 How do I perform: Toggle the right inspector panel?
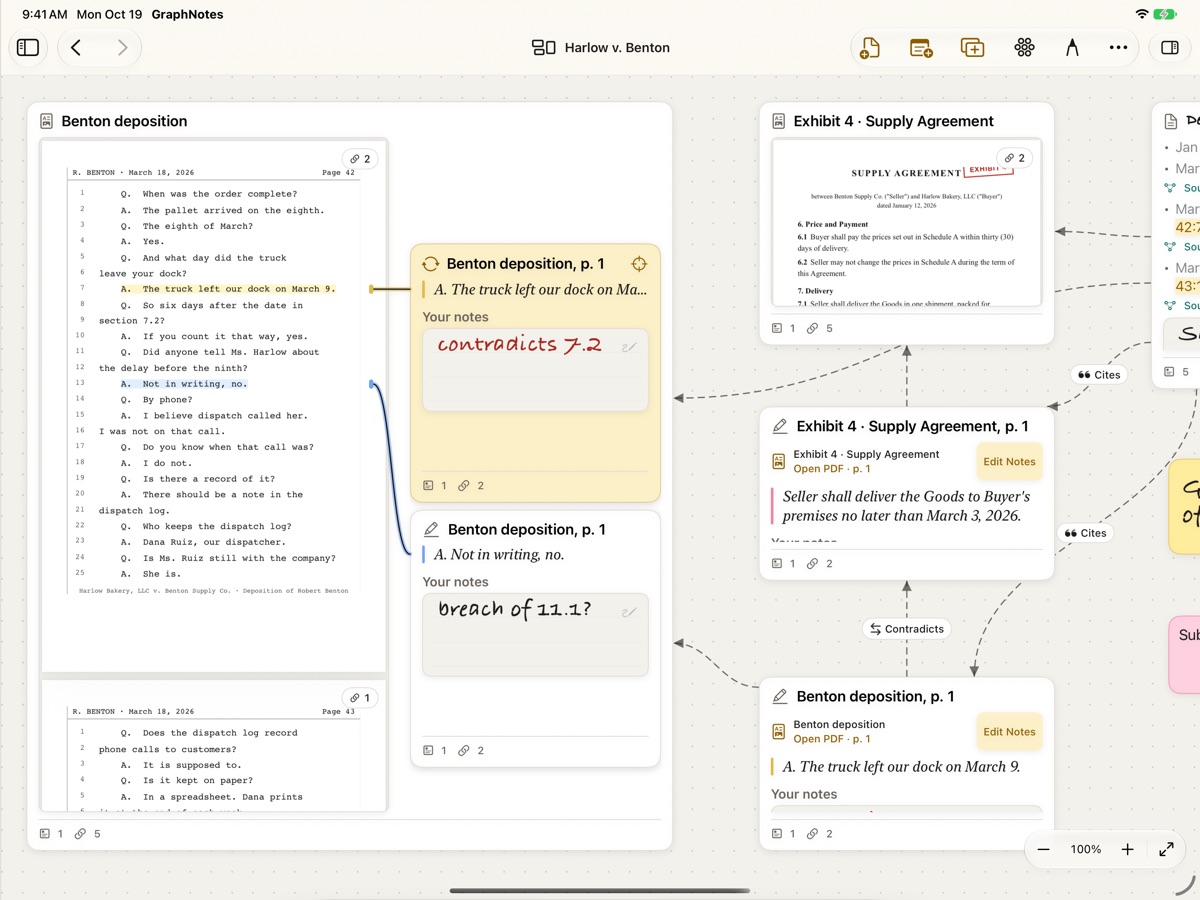1169,47
